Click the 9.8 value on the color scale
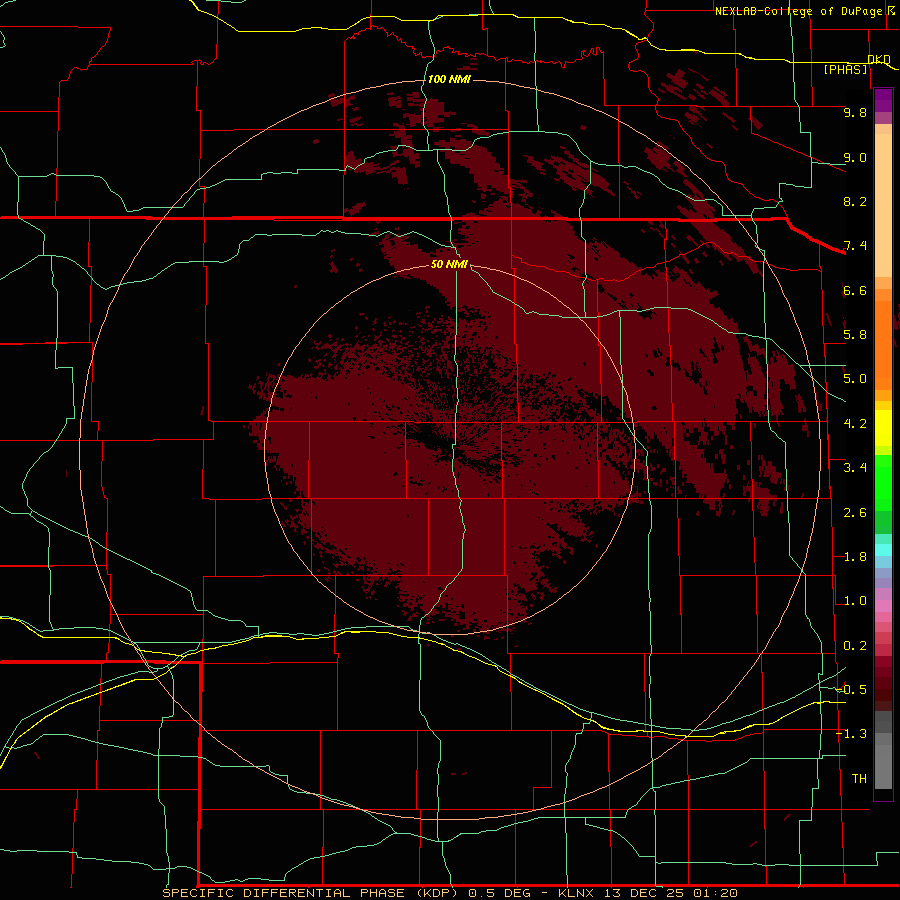Screen dimensions: 900x900 [x=855, y=112]
